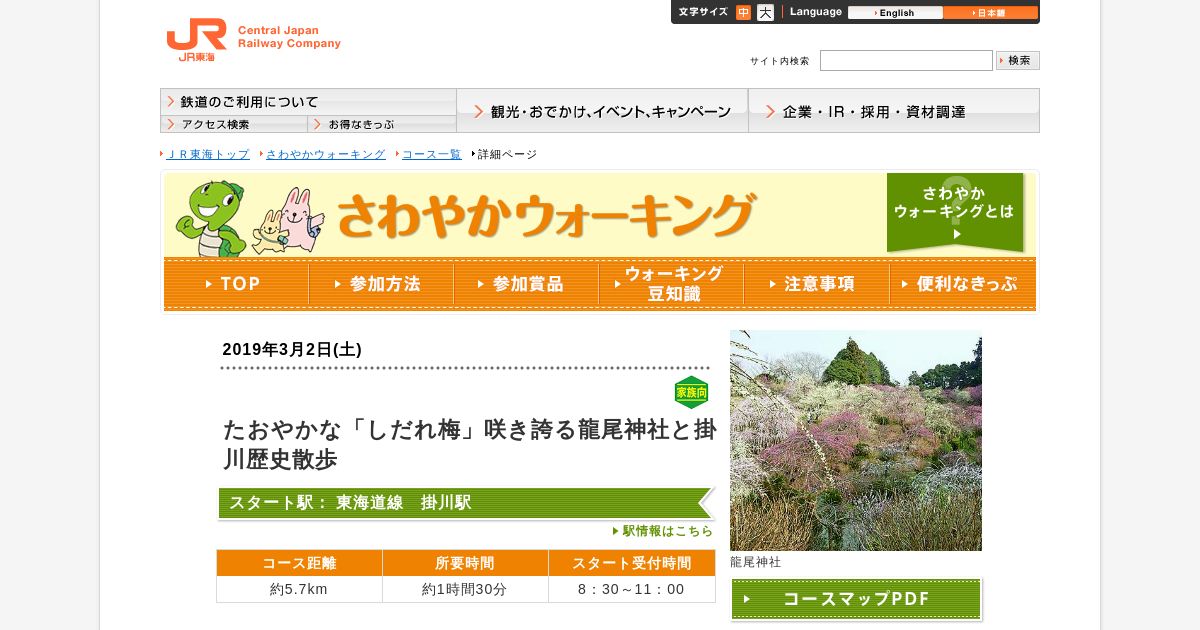The height and width of the screenshot is (630, 1200).
Task: Click the 8：30～11：00 cell
Action: click(632, 589)
